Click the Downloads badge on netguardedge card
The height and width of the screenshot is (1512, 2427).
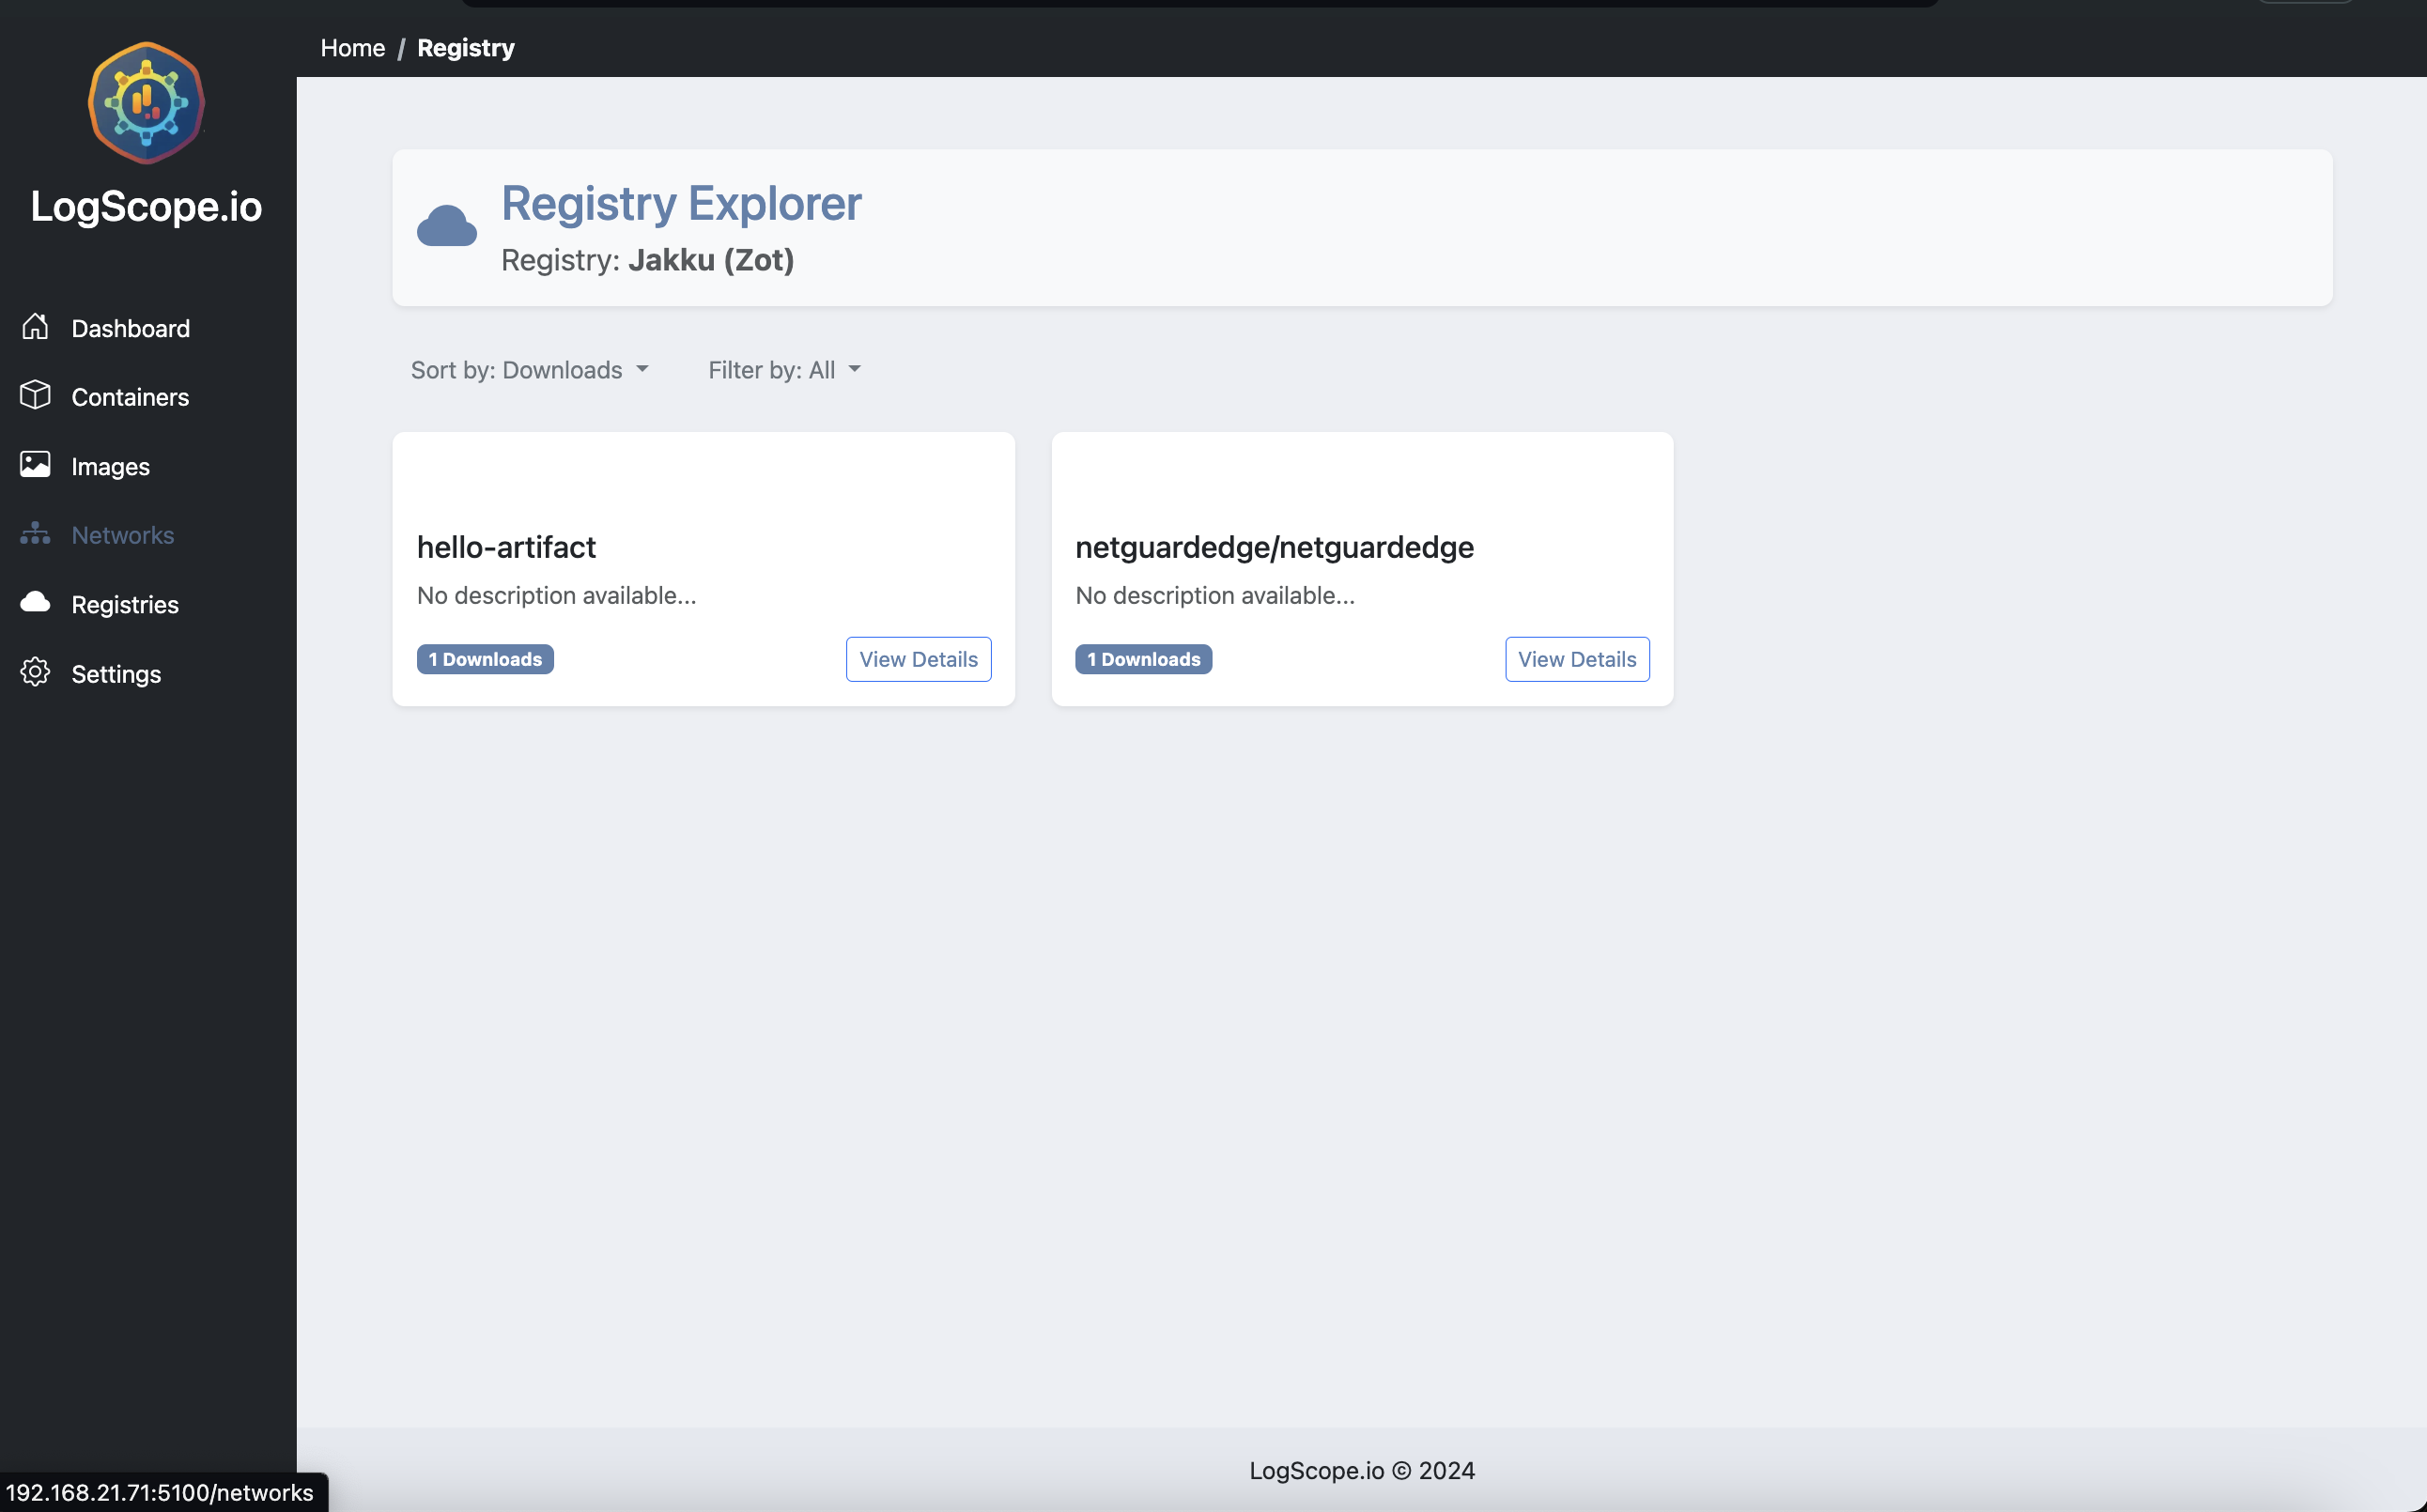[x=1143, y=658]
